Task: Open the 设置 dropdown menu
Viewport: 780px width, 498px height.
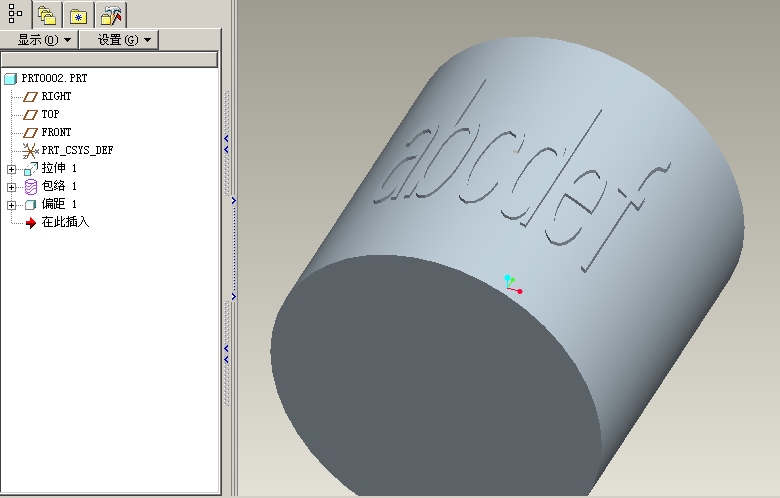Action: pos(119,40)
